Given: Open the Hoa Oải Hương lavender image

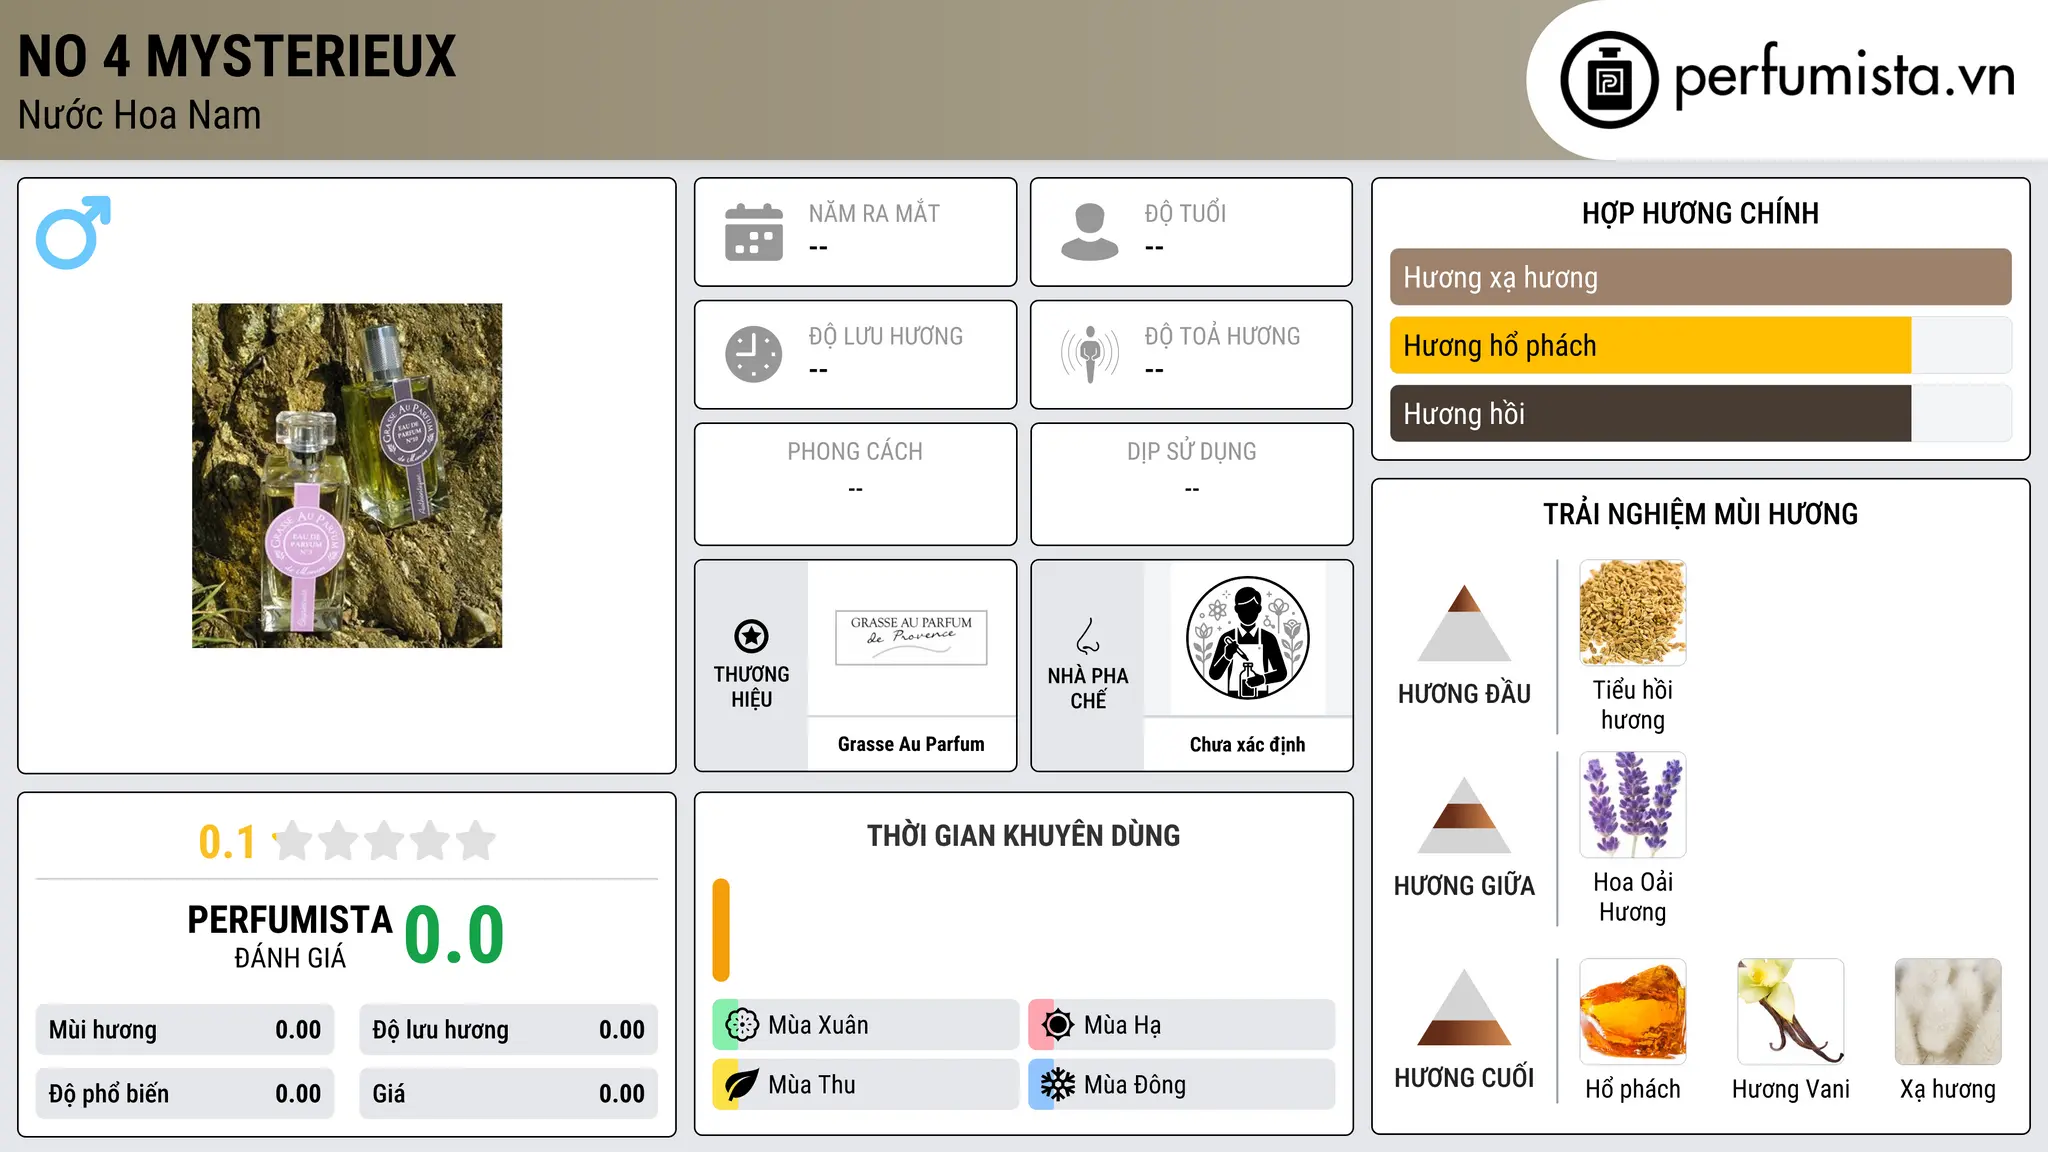Looking at the screenshot, I should tap(1633, 805).
